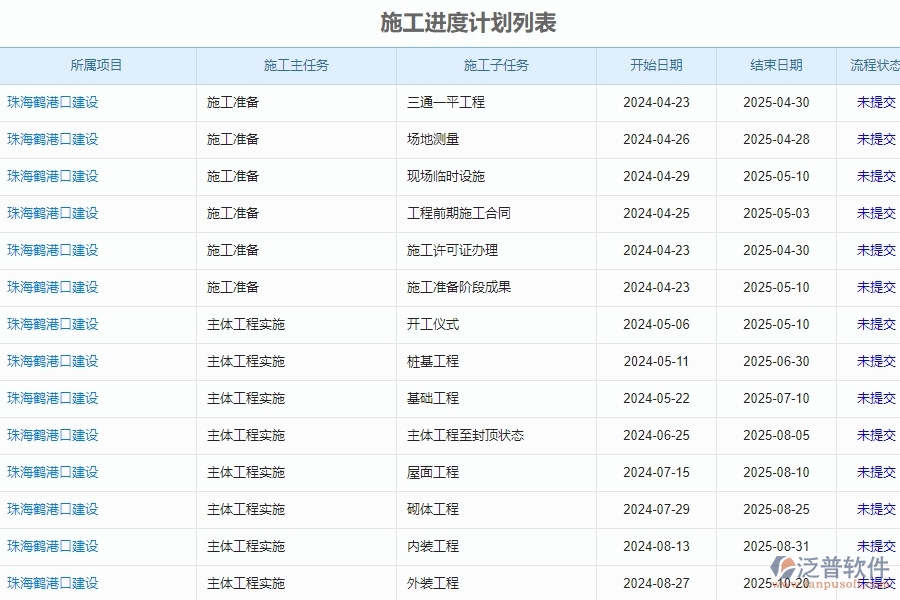Open 珠海鹤港口建设 link in 屋面工程 row
The width and height of the screenshot is (900, 600).
(47, 472)
